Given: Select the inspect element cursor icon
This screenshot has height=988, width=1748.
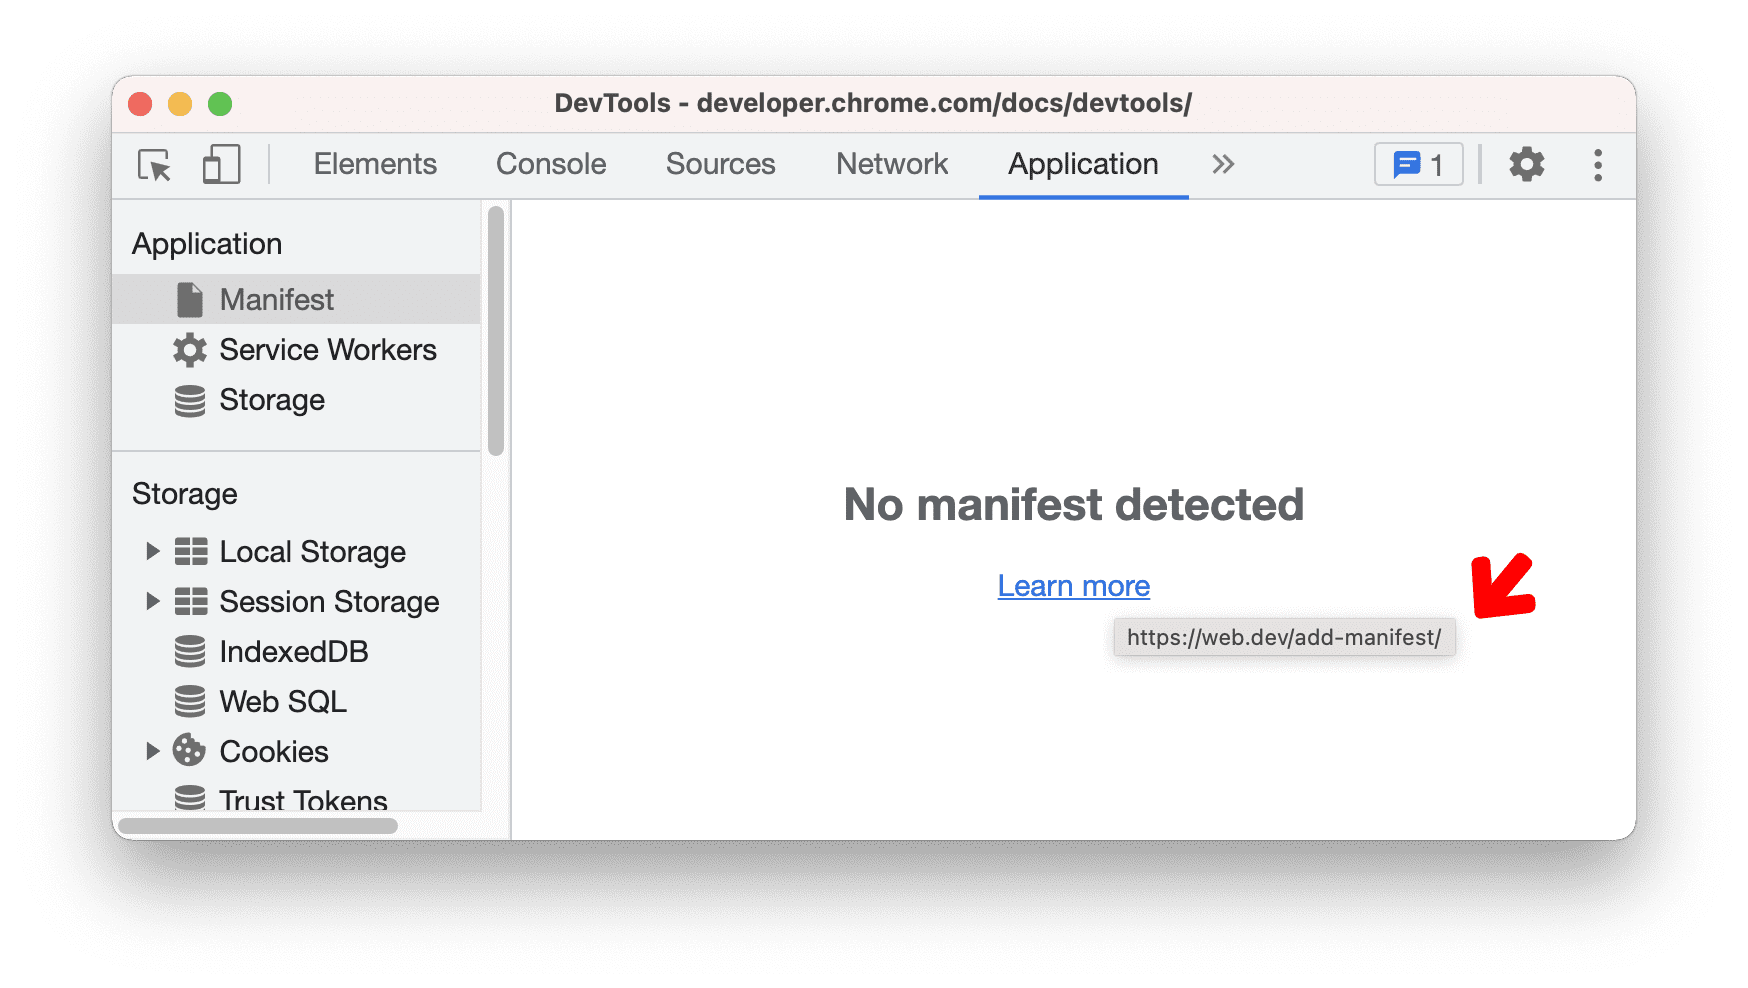Looking at the screenshot, I should click(152, 165).
